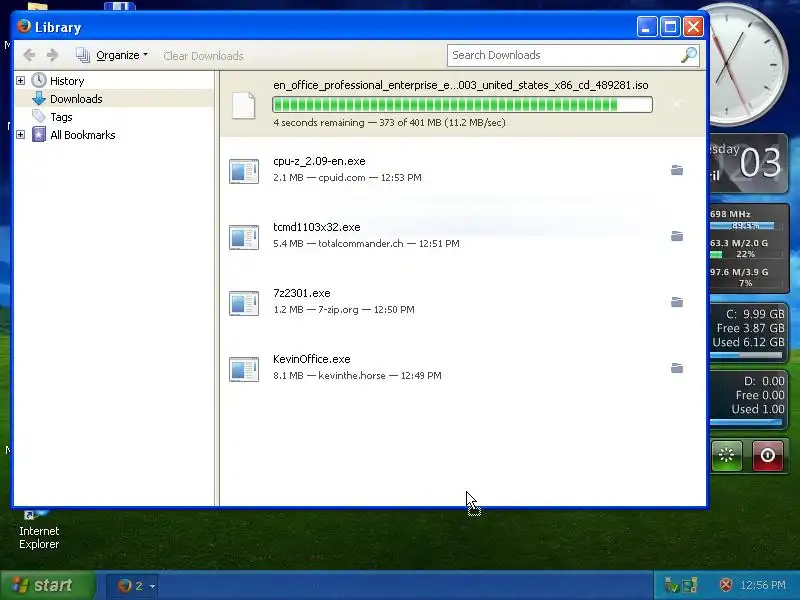
Task: Click the red power button in the gadget
Action: [768, 455]
